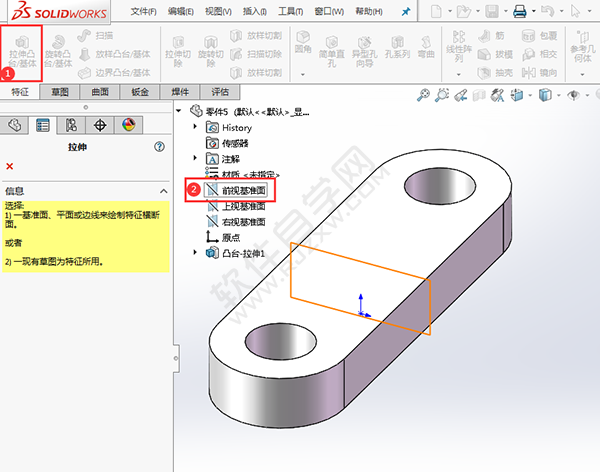Select the Rib (筋) tool

point(491,36)
